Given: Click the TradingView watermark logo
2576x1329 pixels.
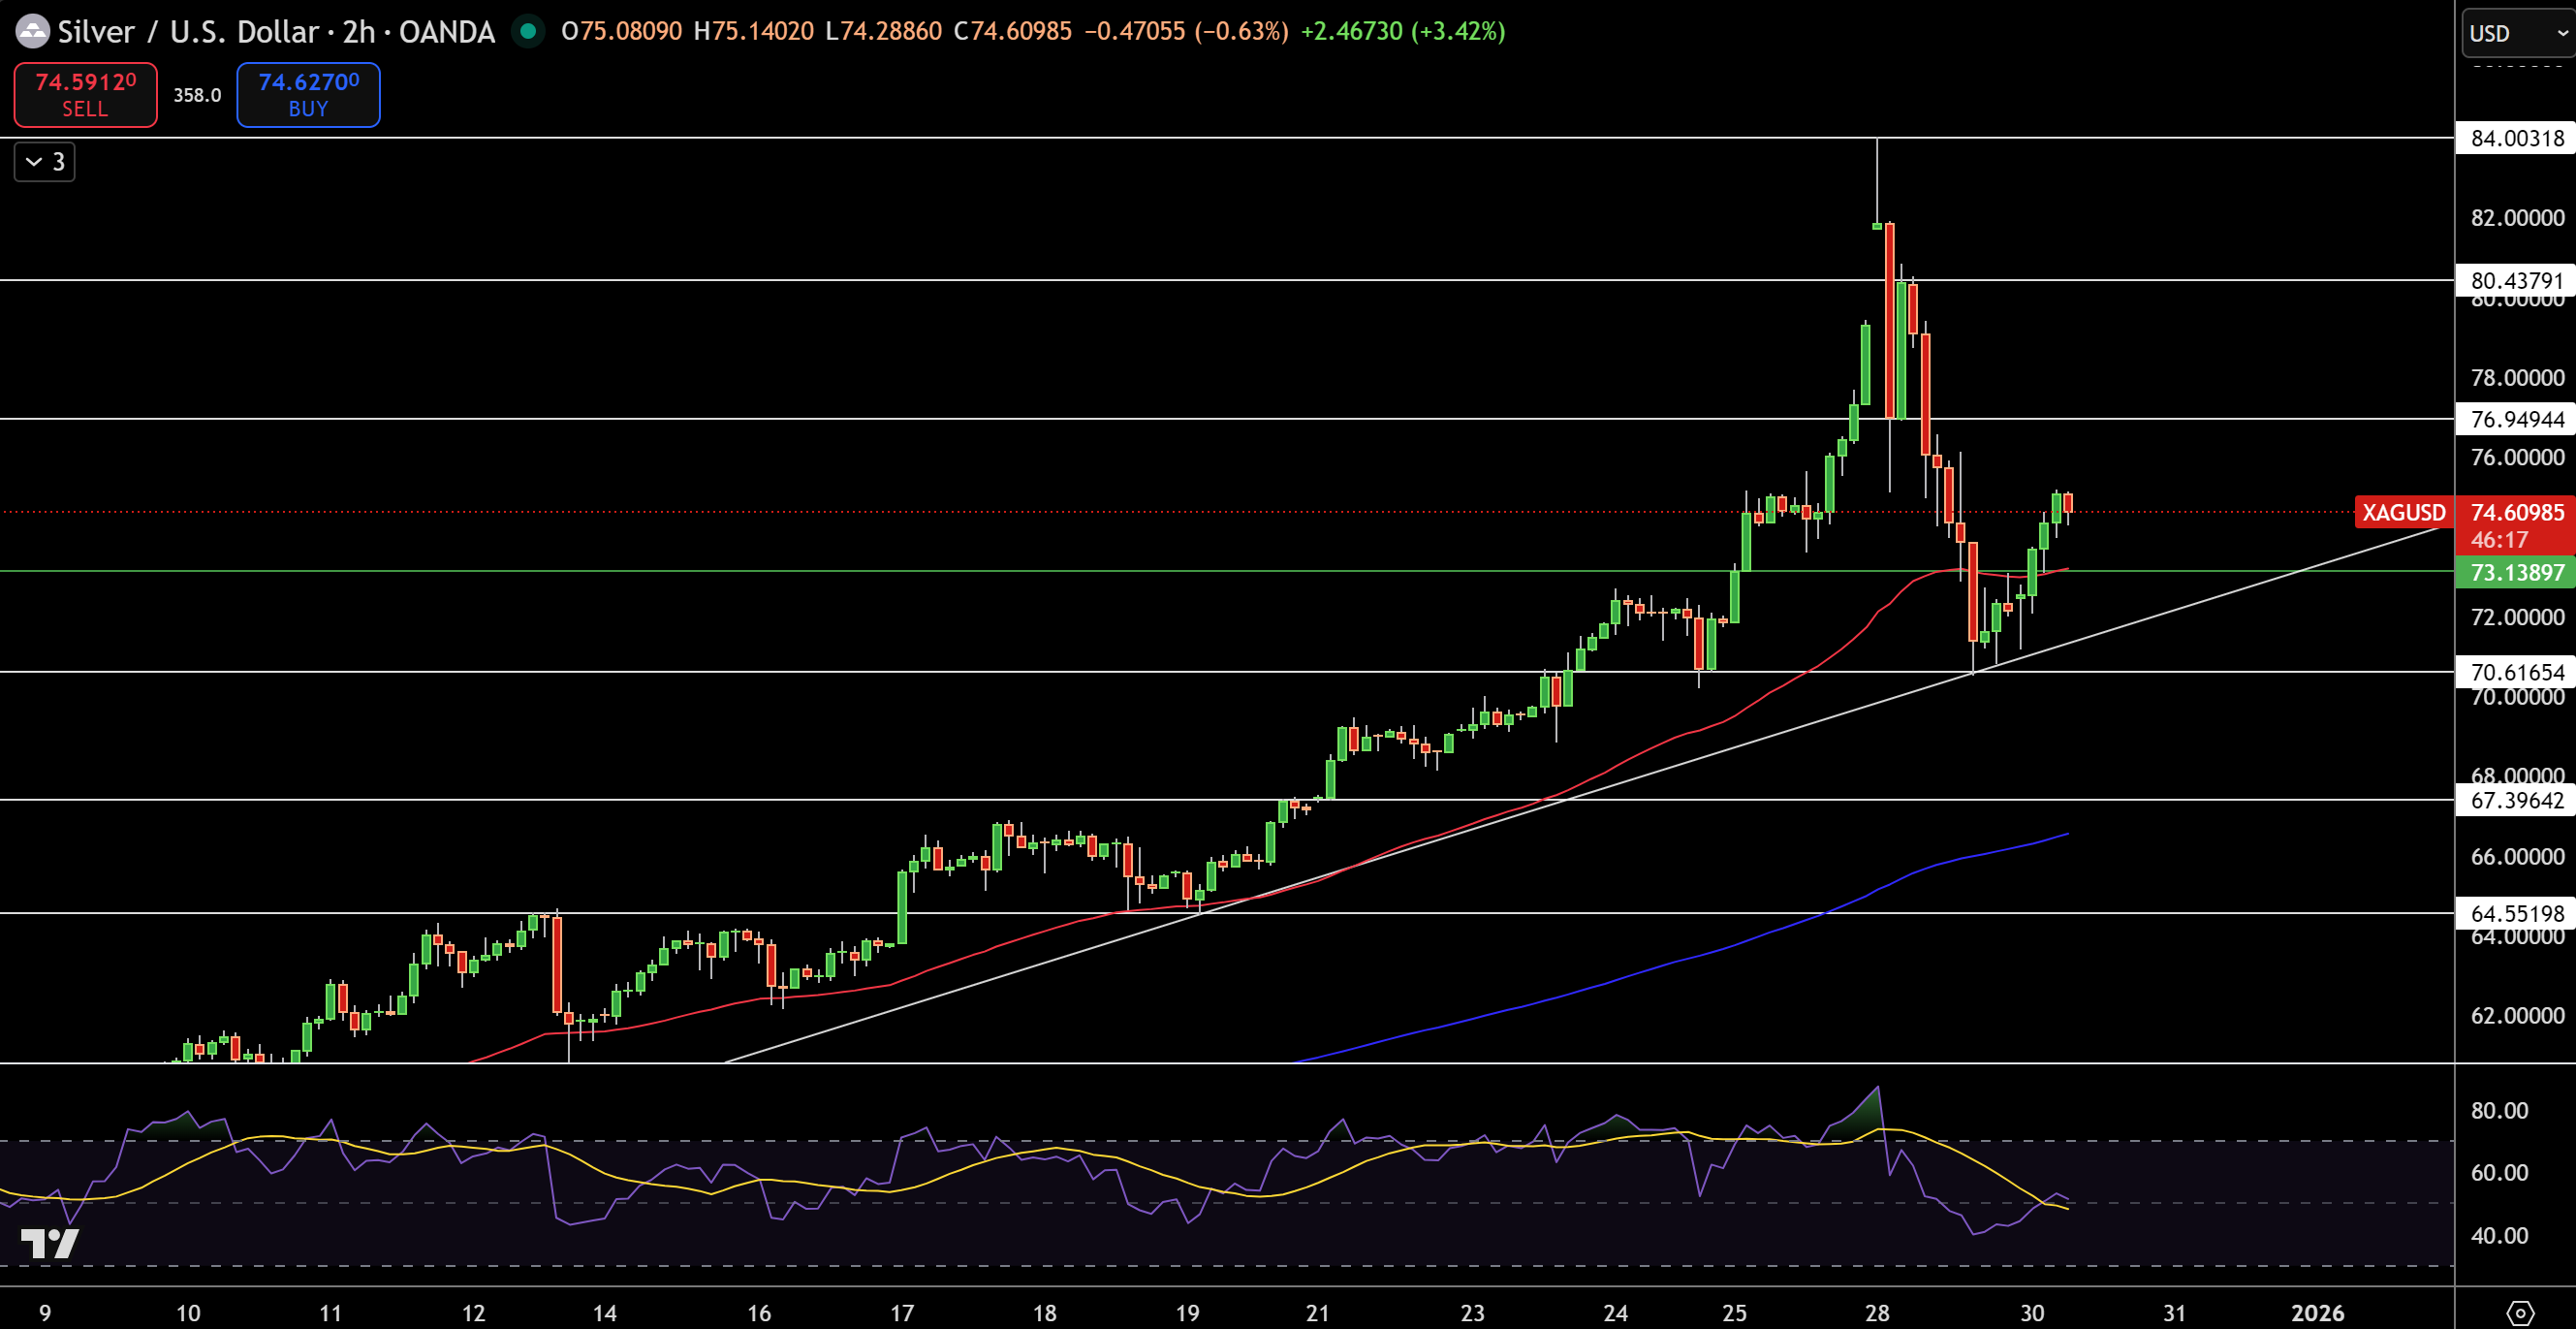Looking at the screenshot, I should pyautogui.click(x=48, y=1244).
